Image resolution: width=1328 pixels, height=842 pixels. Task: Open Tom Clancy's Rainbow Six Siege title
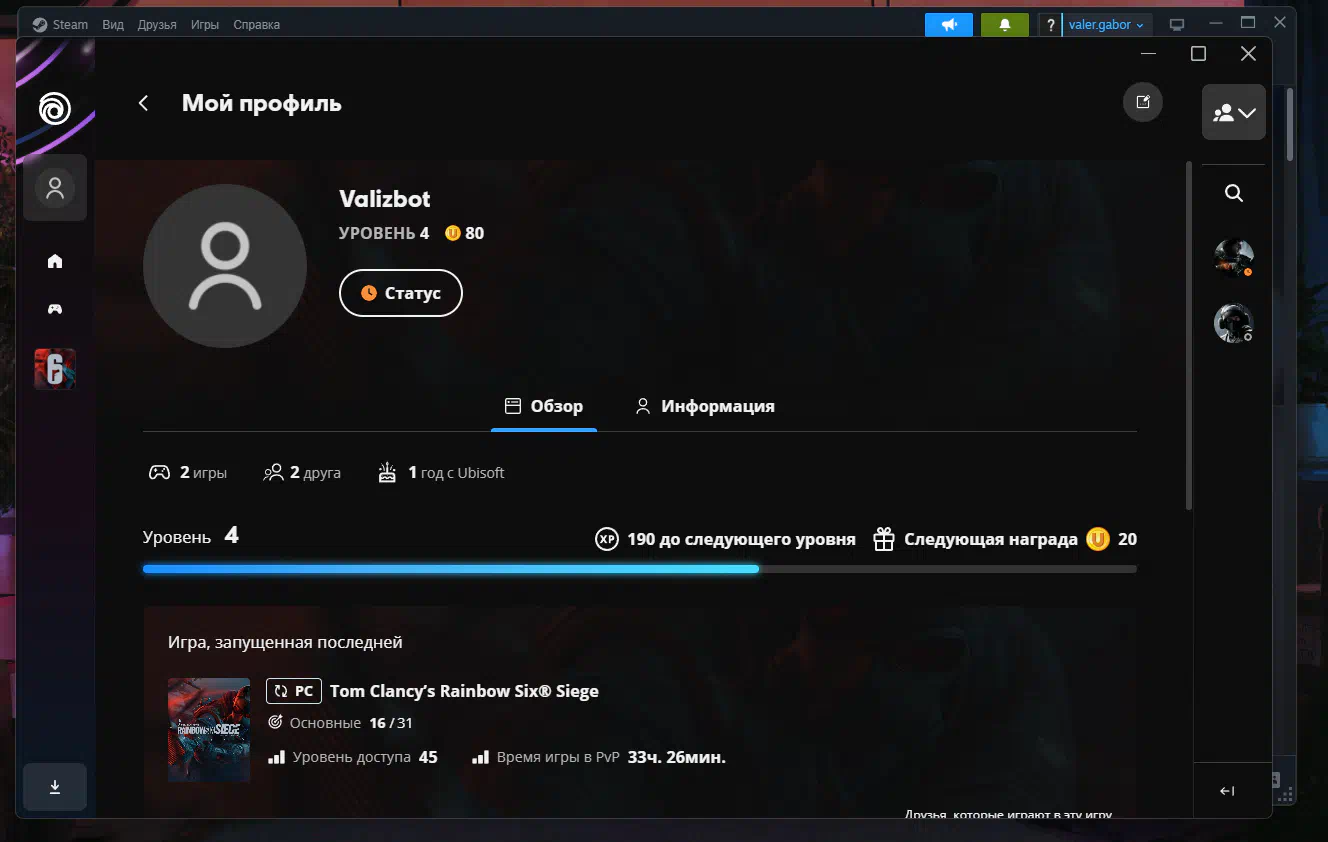tap(464, 691)
